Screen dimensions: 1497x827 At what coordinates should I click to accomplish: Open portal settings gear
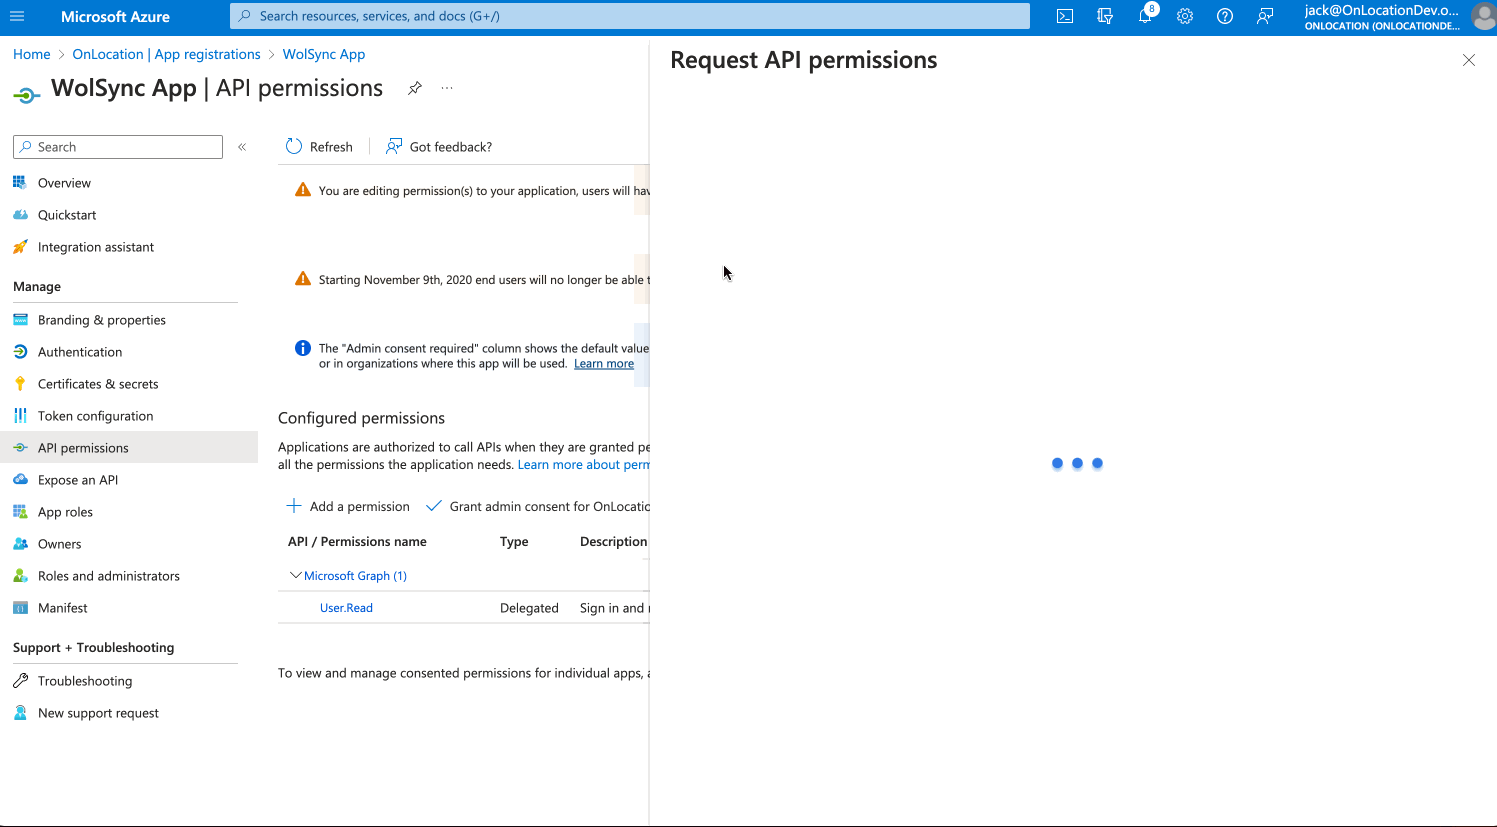coord(1185,16)
